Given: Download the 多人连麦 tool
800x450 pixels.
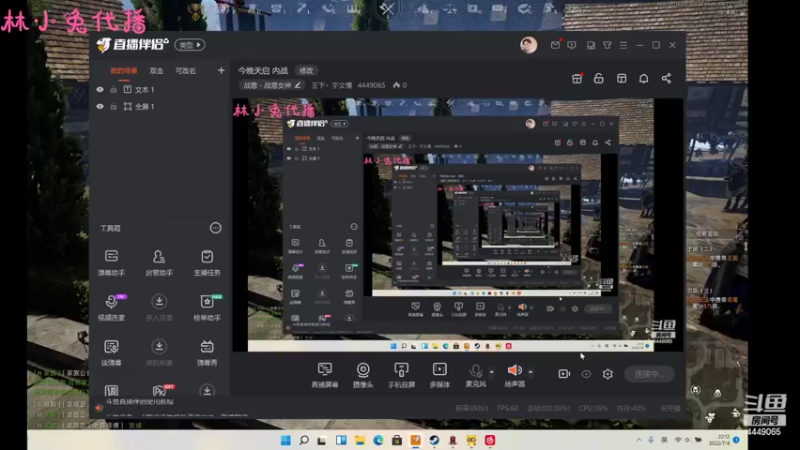Looking at the screenshot, I should point(159,307).
